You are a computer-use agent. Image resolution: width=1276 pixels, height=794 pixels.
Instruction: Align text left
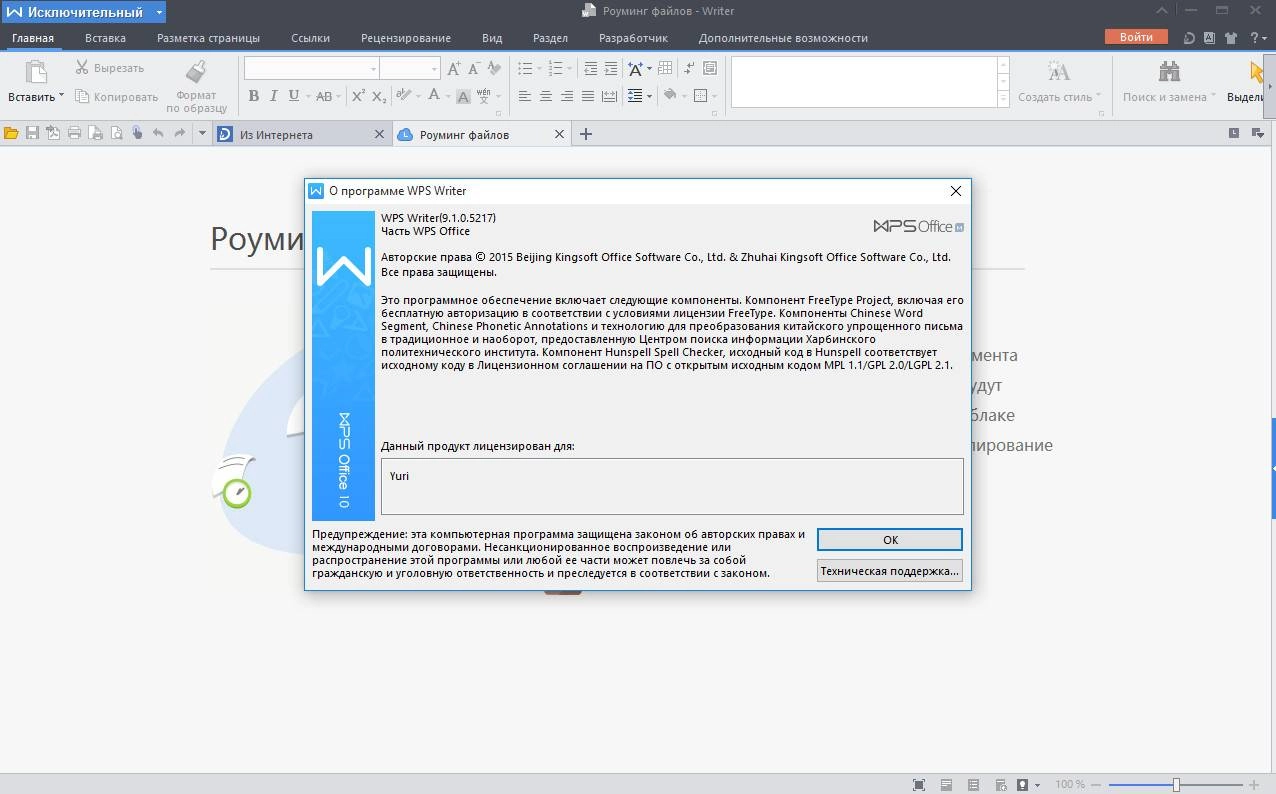(525, 96)
